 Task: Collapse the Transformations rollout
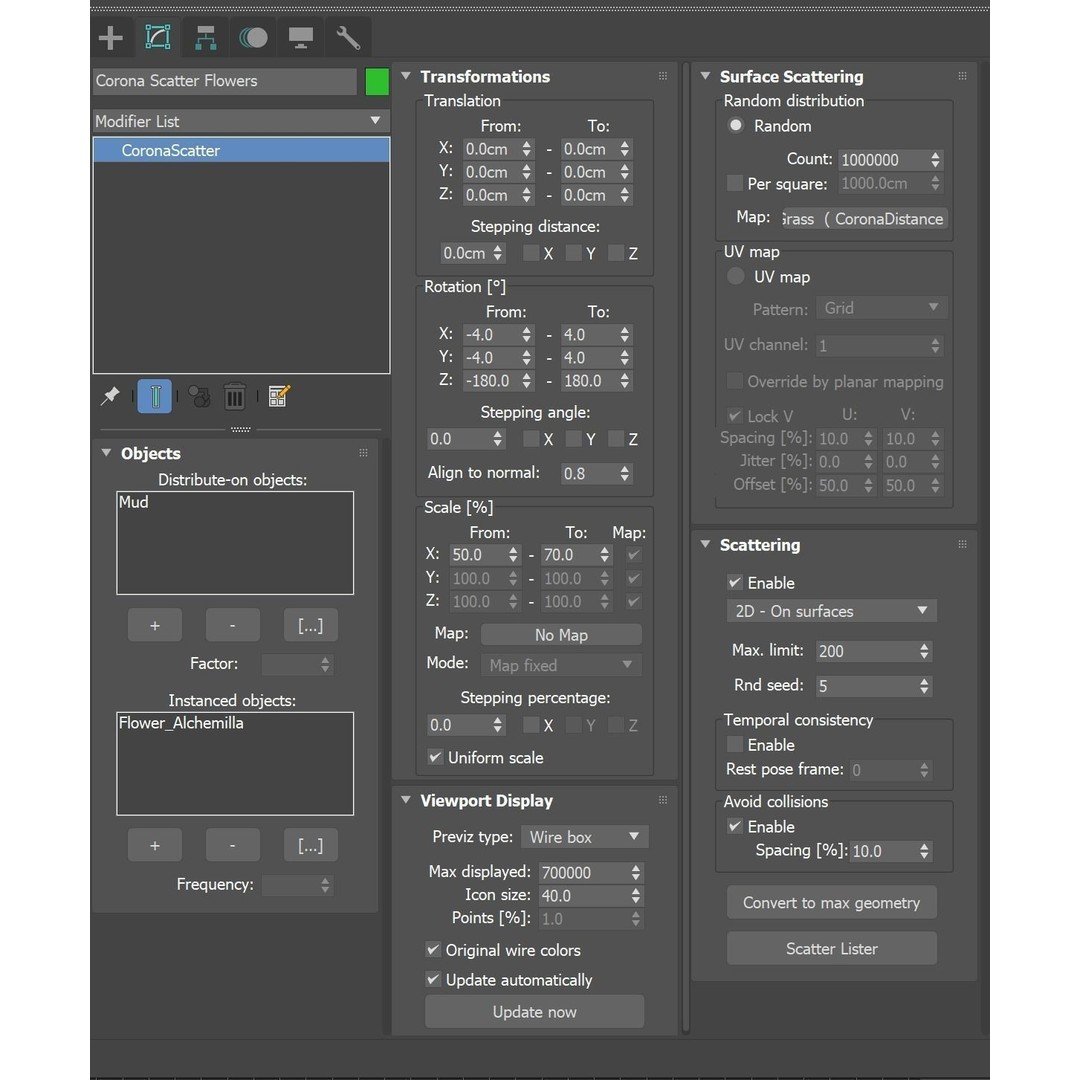(406, 76)
